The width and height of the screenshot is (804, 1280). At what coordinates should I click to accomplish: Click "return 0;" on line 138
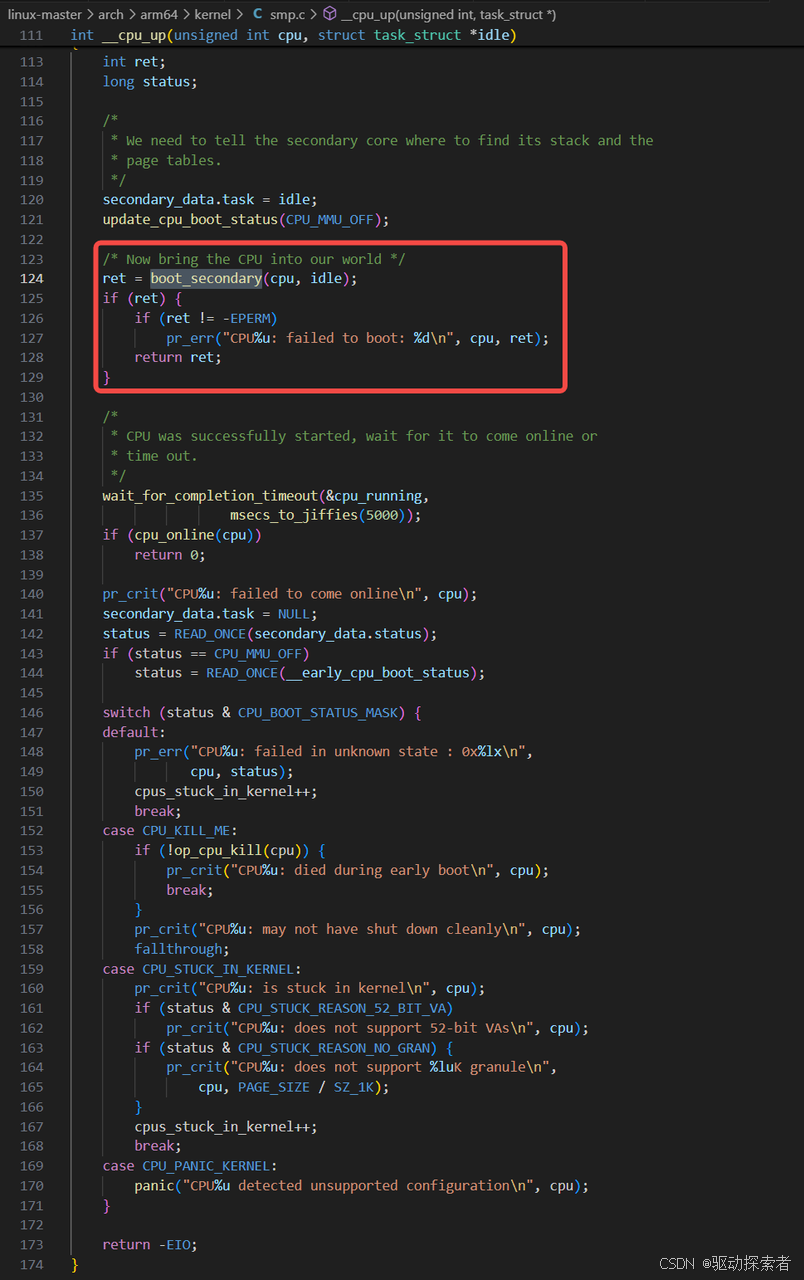pos(170,554)
